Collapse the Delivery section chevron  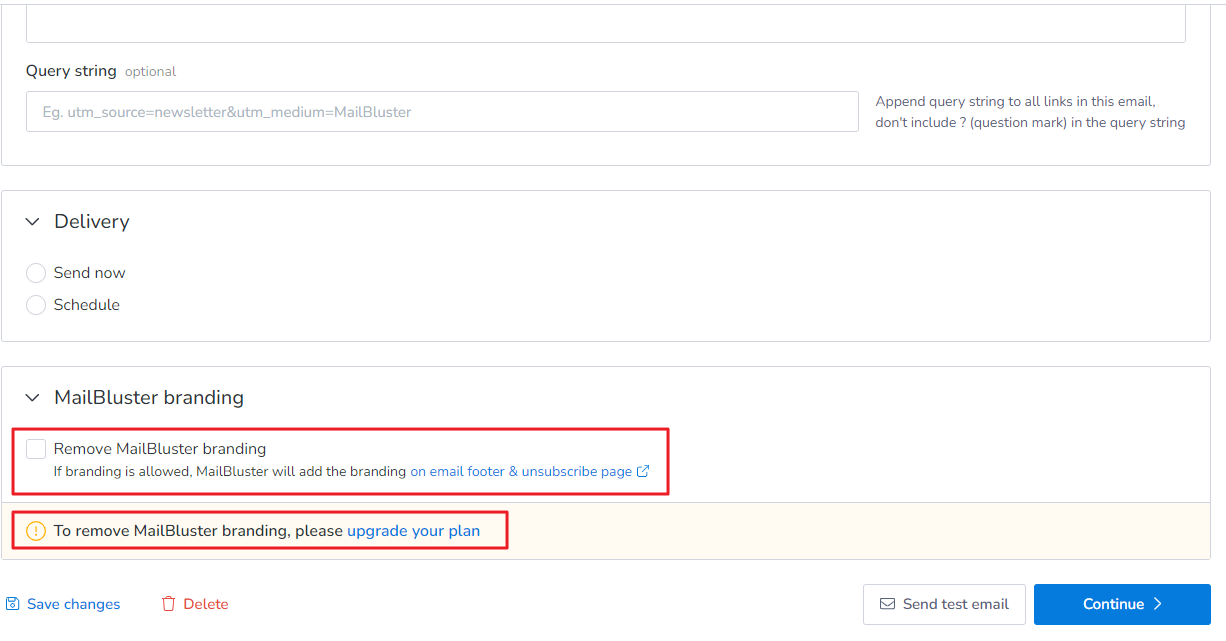click(x=33, y=222)
